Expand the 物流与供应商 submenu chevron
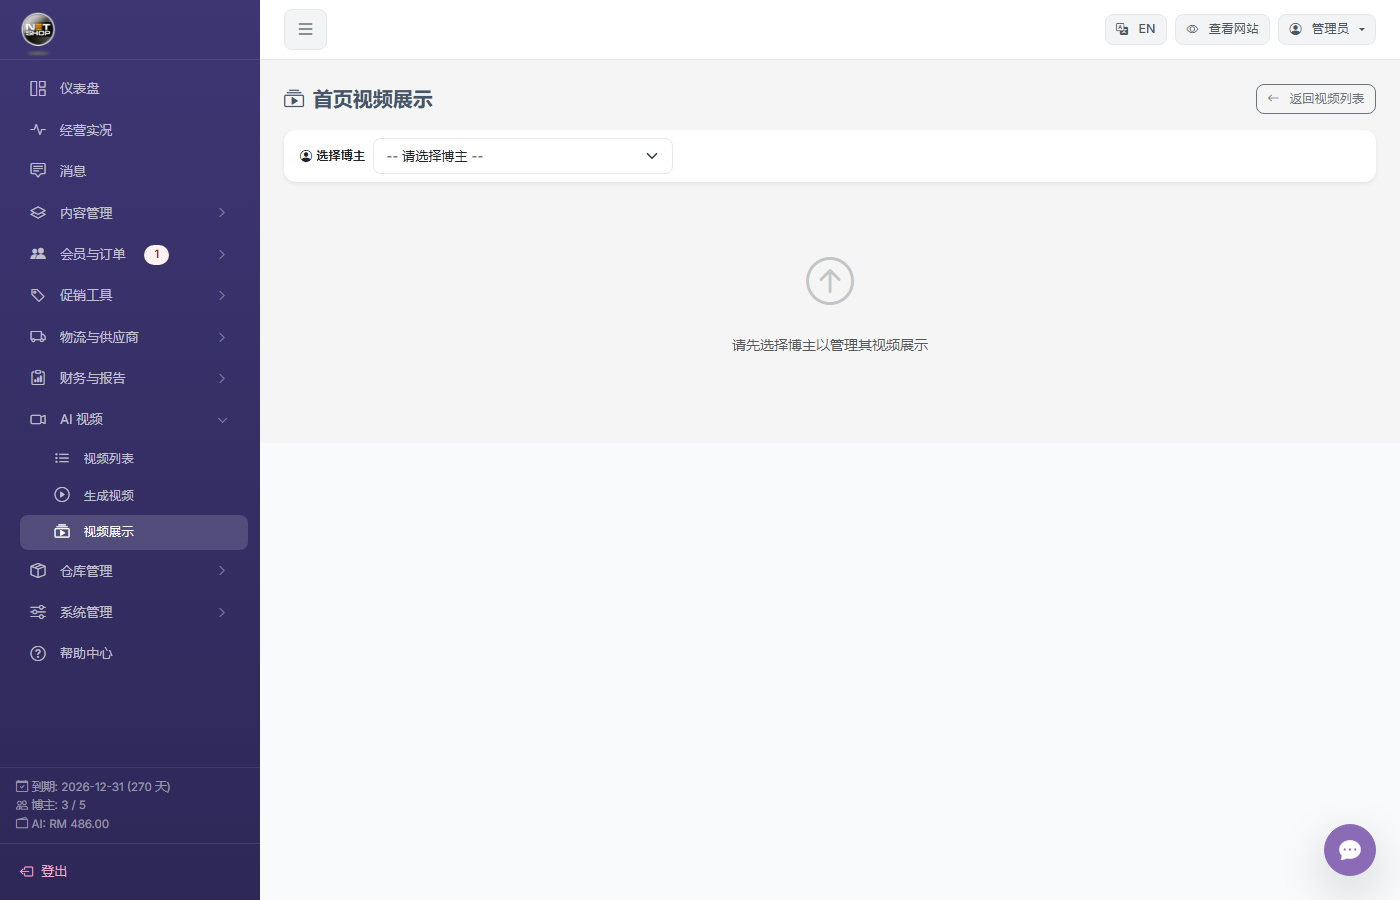 [x=222, y=337]
